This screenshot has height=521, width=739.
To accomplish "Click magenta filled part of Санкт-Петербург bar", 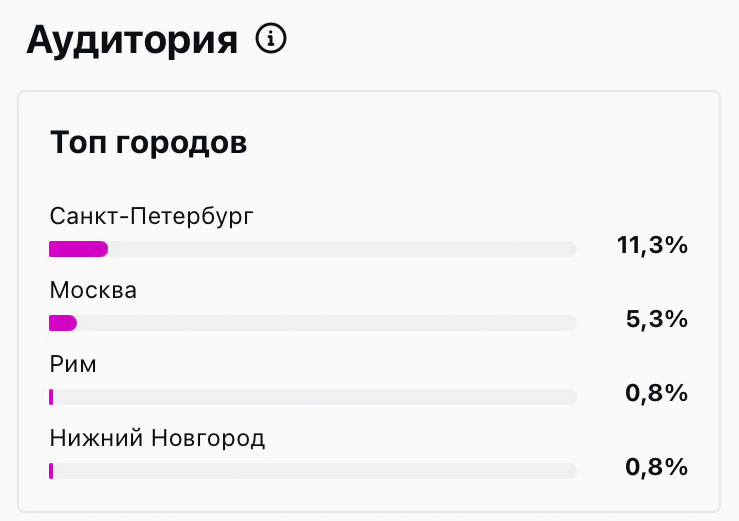I will [78, 249].
